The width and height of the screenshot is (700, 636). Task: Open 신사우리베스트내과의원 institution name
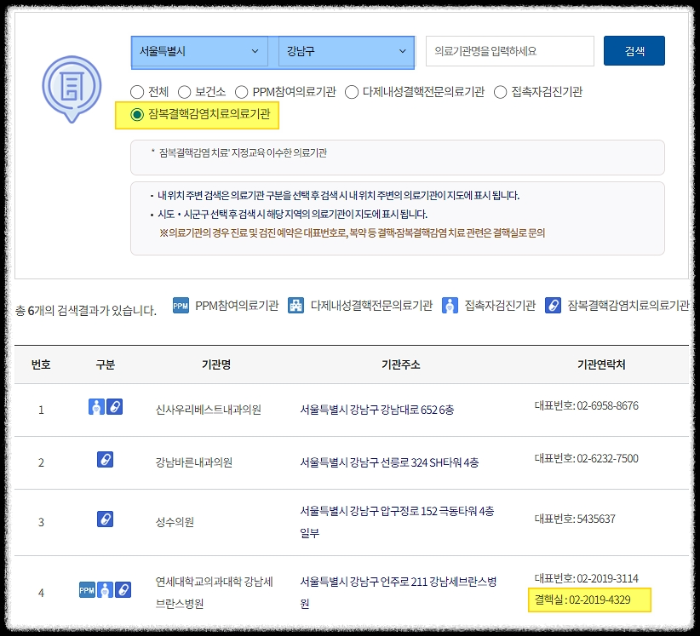click(208, 410)
